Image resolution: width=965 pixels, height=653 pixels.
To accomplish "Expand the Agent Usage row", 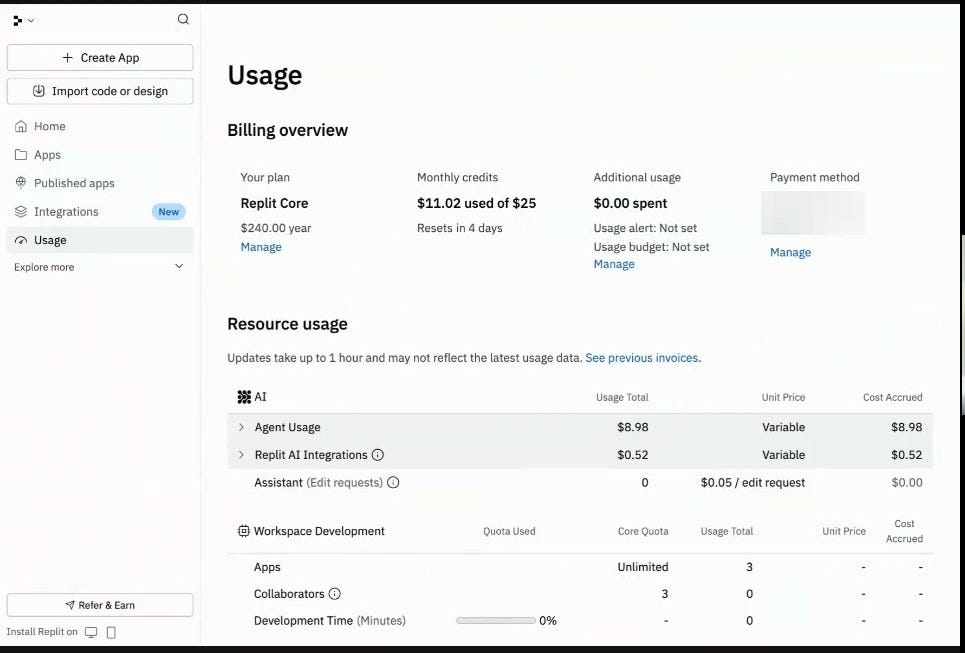I will point(241,427).
